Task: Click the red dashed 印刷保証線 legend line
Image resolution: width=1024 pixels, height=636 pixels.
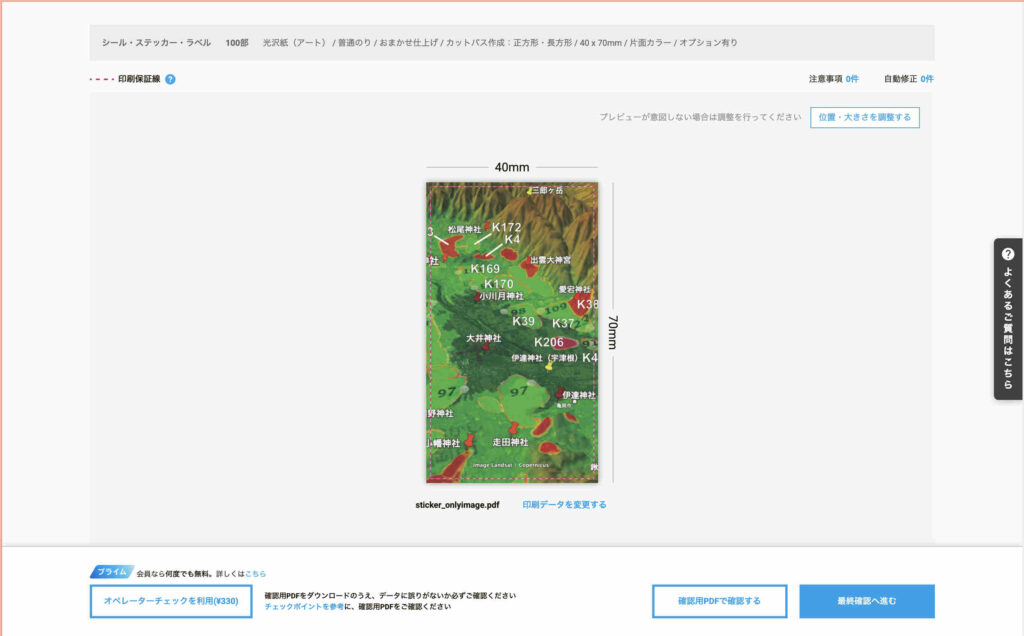Action: (102, 79)
